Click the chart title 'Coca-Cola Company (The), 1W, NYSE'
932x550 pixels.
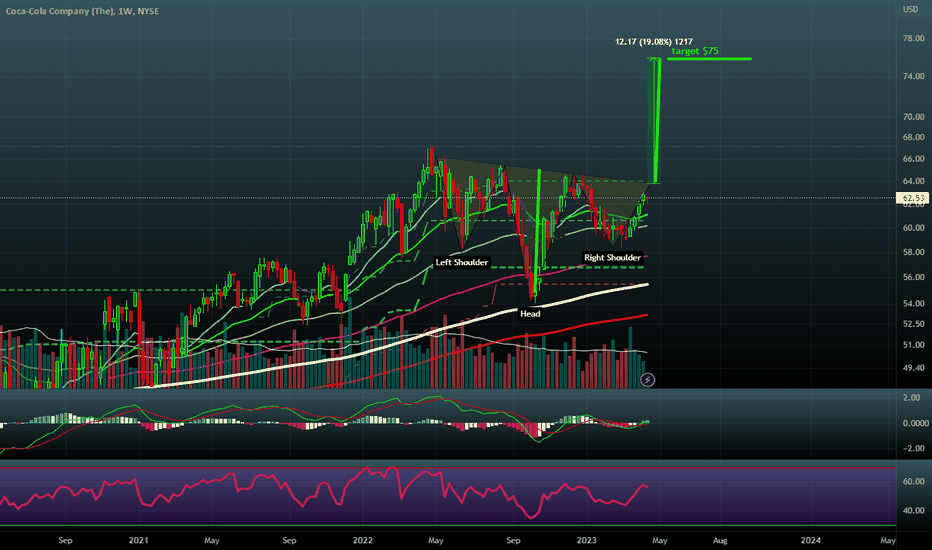(x=83, y=11)
